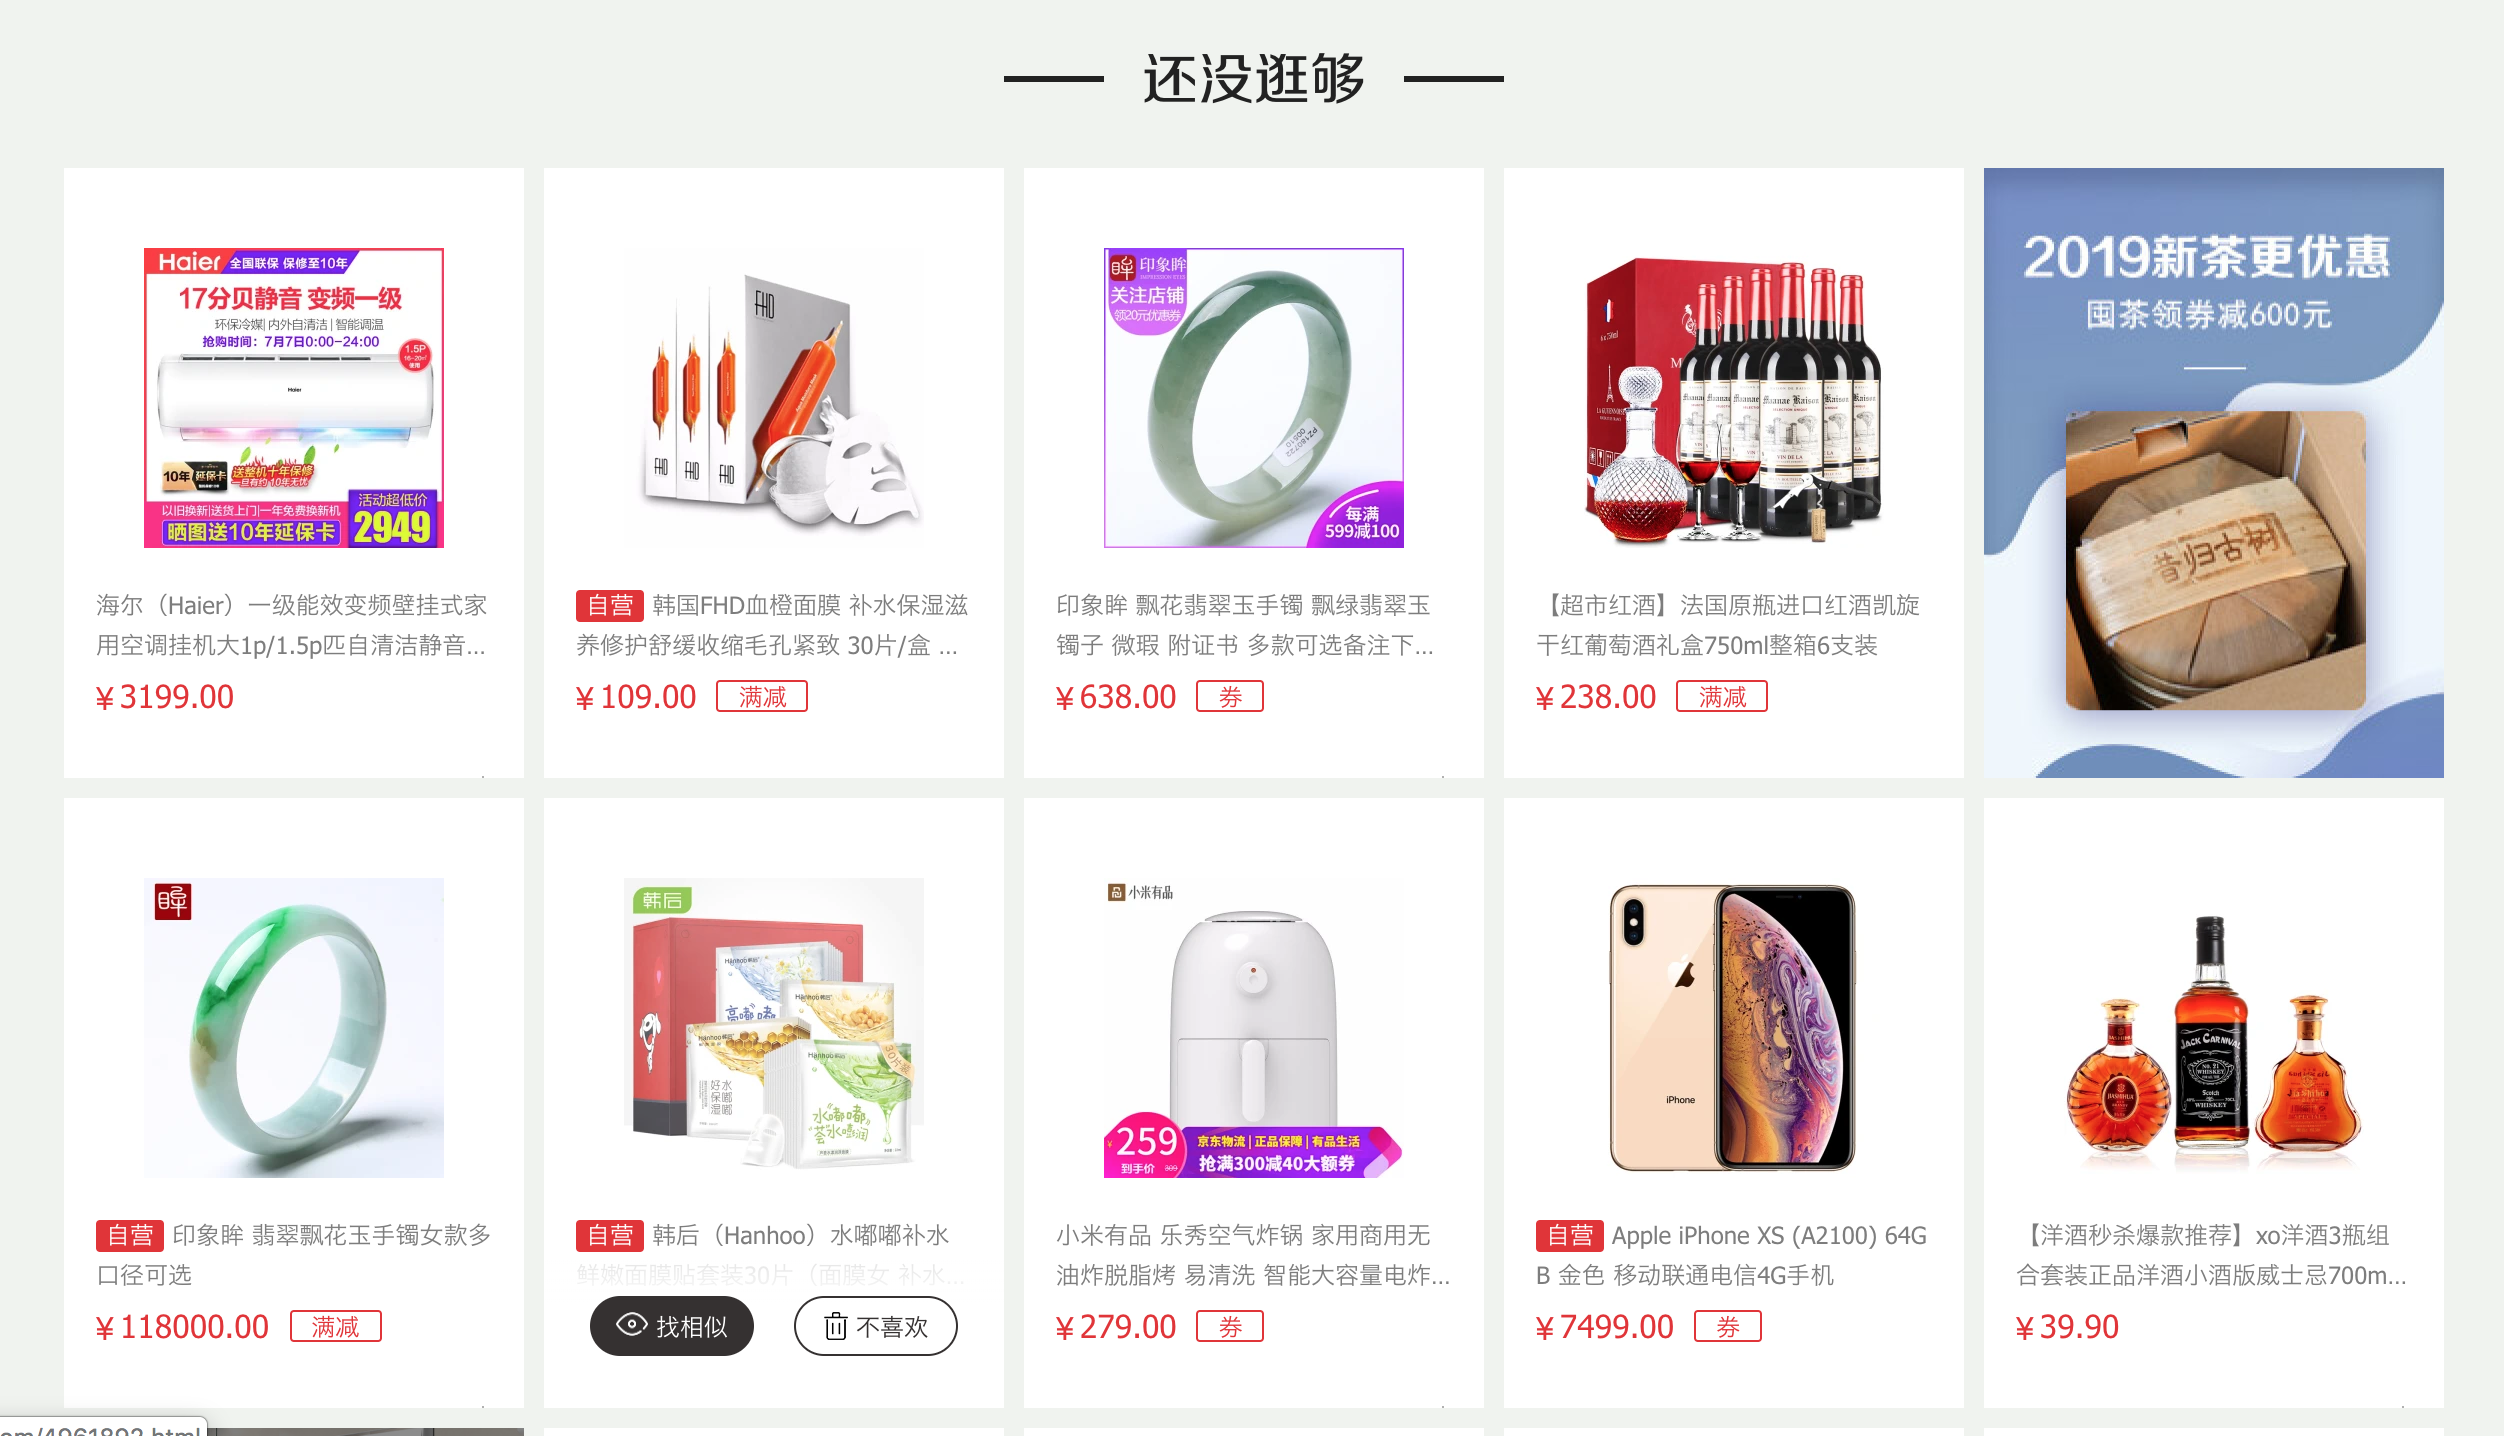Open the green jade bracelet image priced ¥638
2504x1436 pixels.
click(x=1254, y=398)
